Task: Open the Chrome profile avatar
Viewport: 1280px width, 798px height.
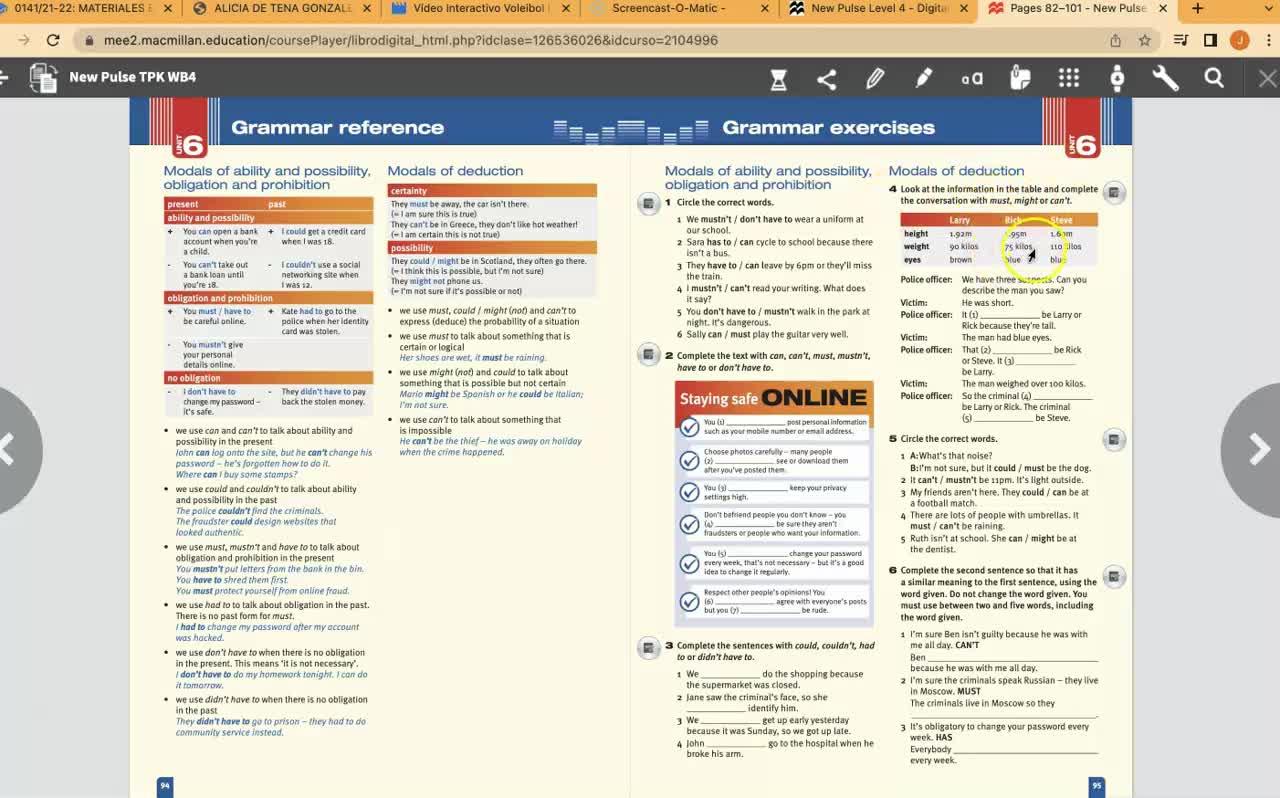Action: 1240,41
